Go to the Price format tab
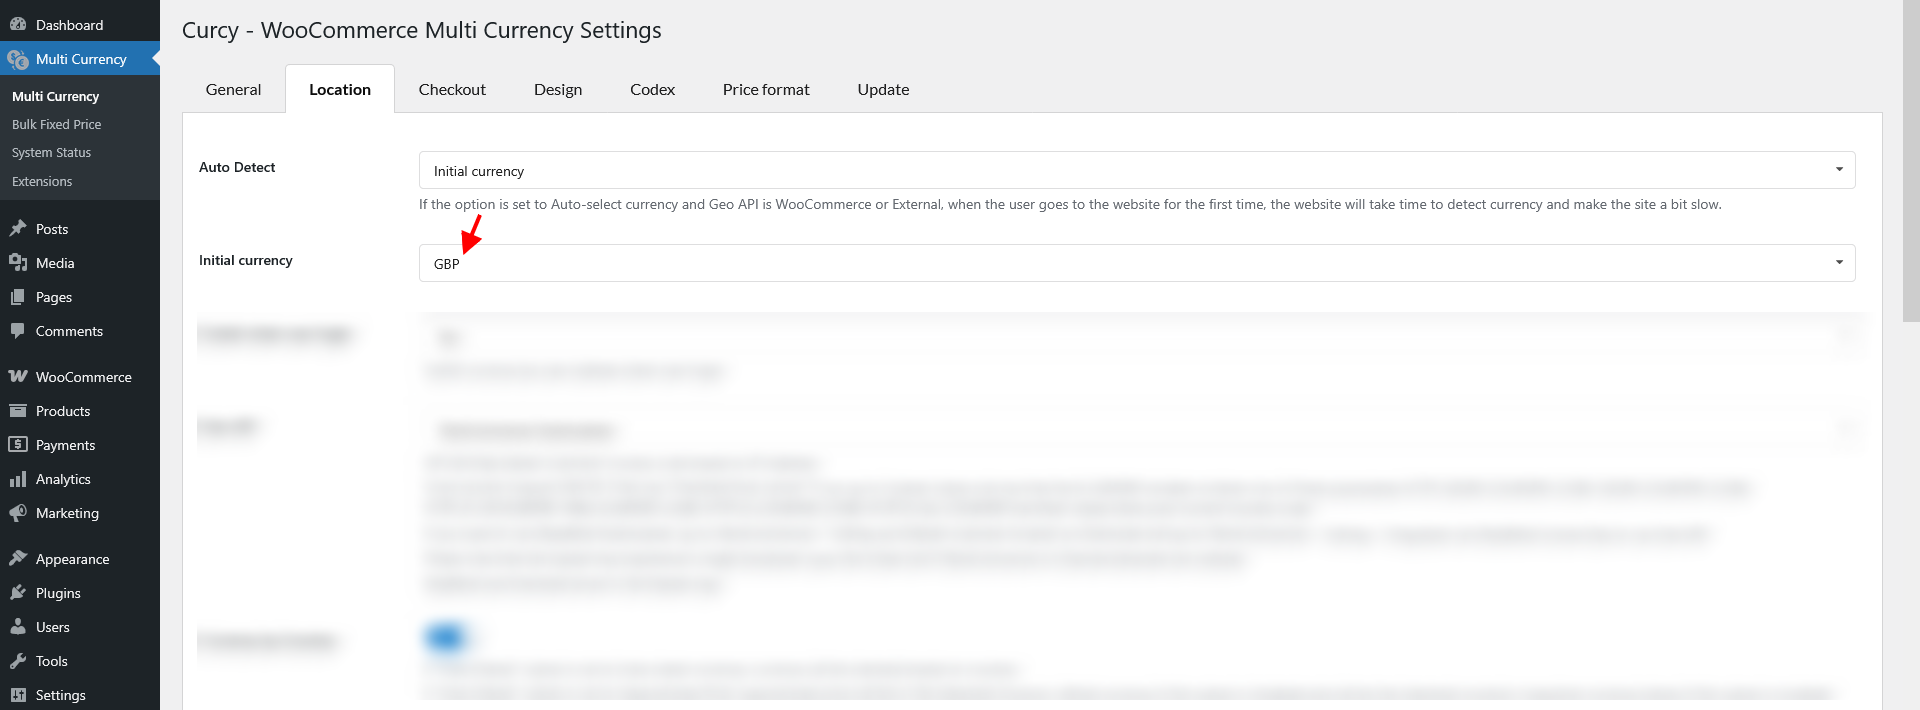1920x710 pixels. (766, 89)
